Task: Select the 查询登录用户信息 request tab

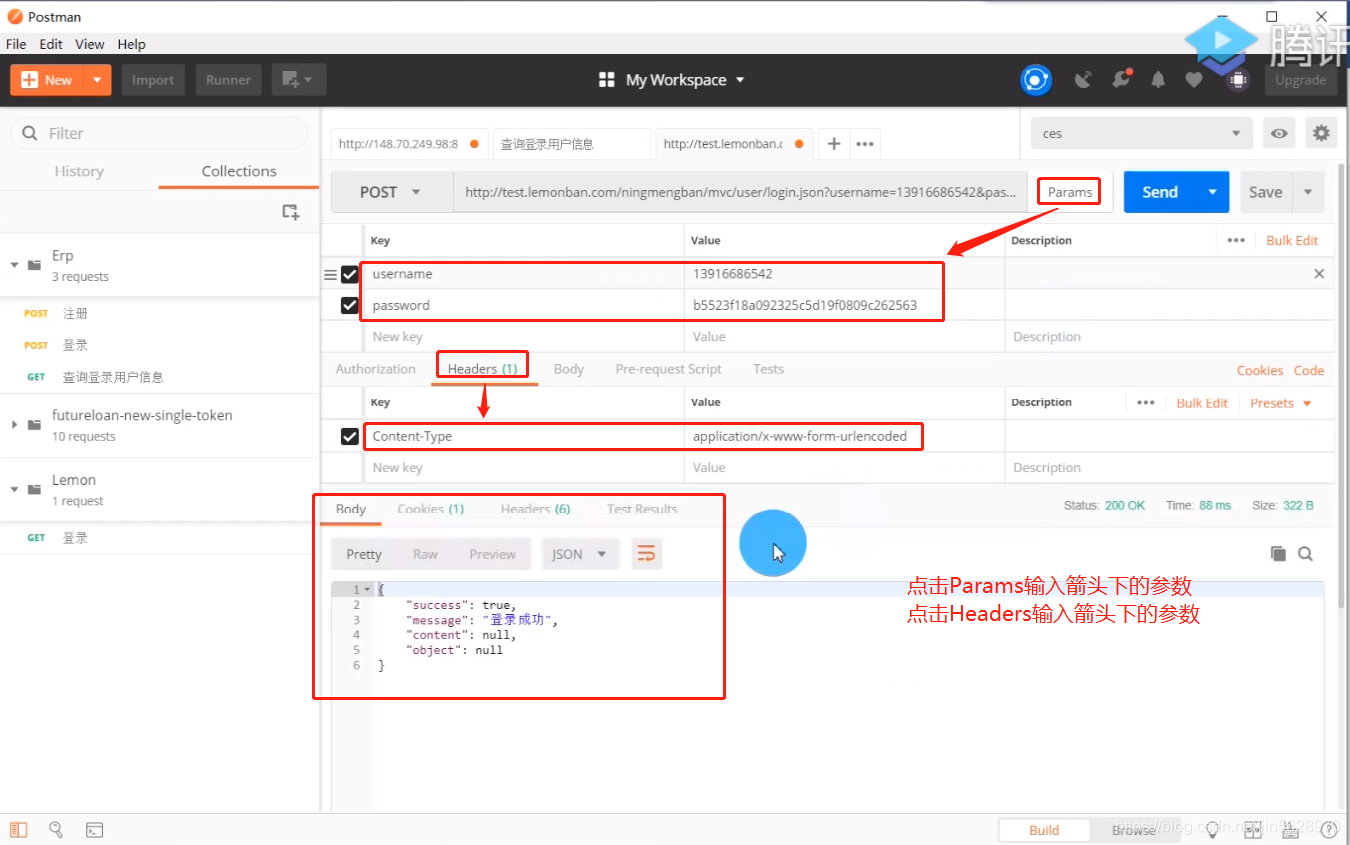Action: click(571, 144)
